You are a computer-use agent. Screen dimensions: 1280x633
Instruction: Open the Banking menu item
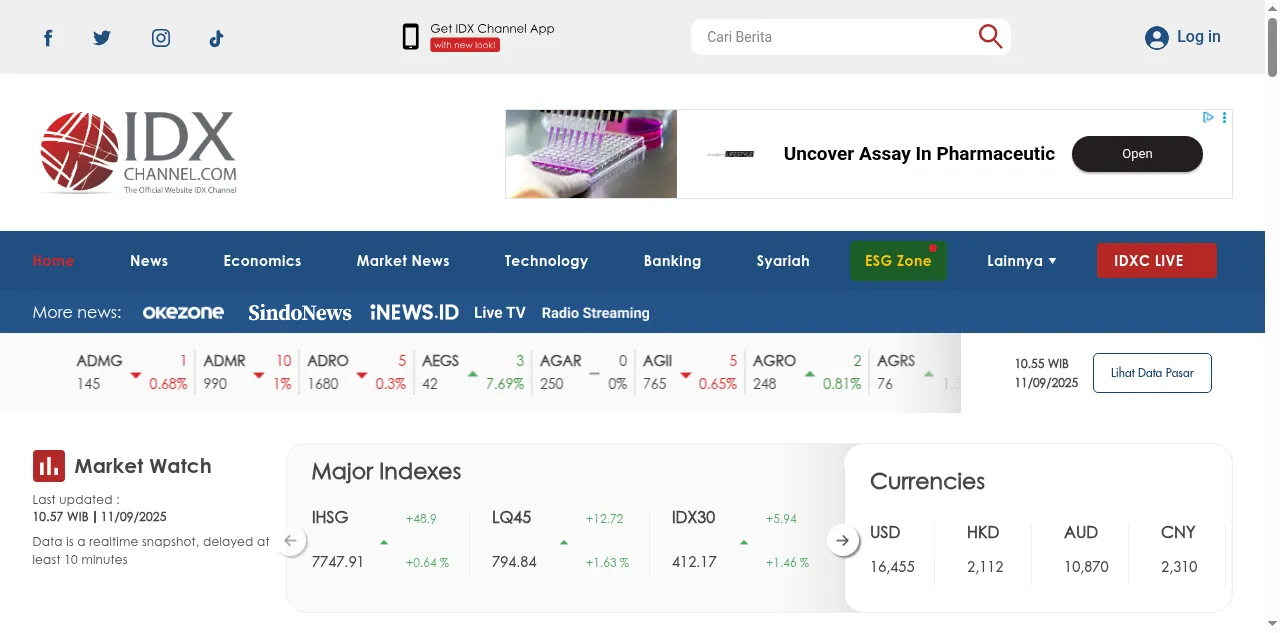pos(672,261)
